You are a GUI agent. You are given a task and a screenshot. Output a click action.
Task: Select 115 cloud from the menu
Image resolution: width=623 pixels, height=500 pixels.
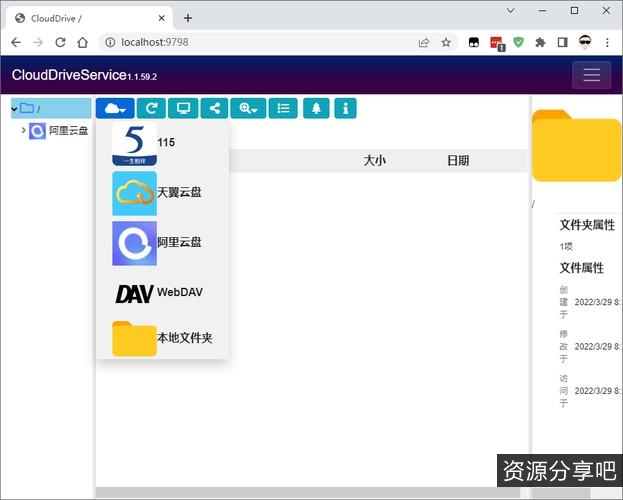coord(162,143)
